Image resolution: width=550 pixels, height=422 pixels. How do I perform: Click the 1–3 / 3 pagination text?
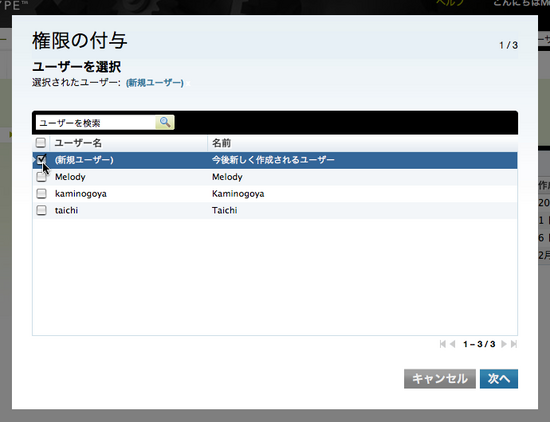point(479,344)
